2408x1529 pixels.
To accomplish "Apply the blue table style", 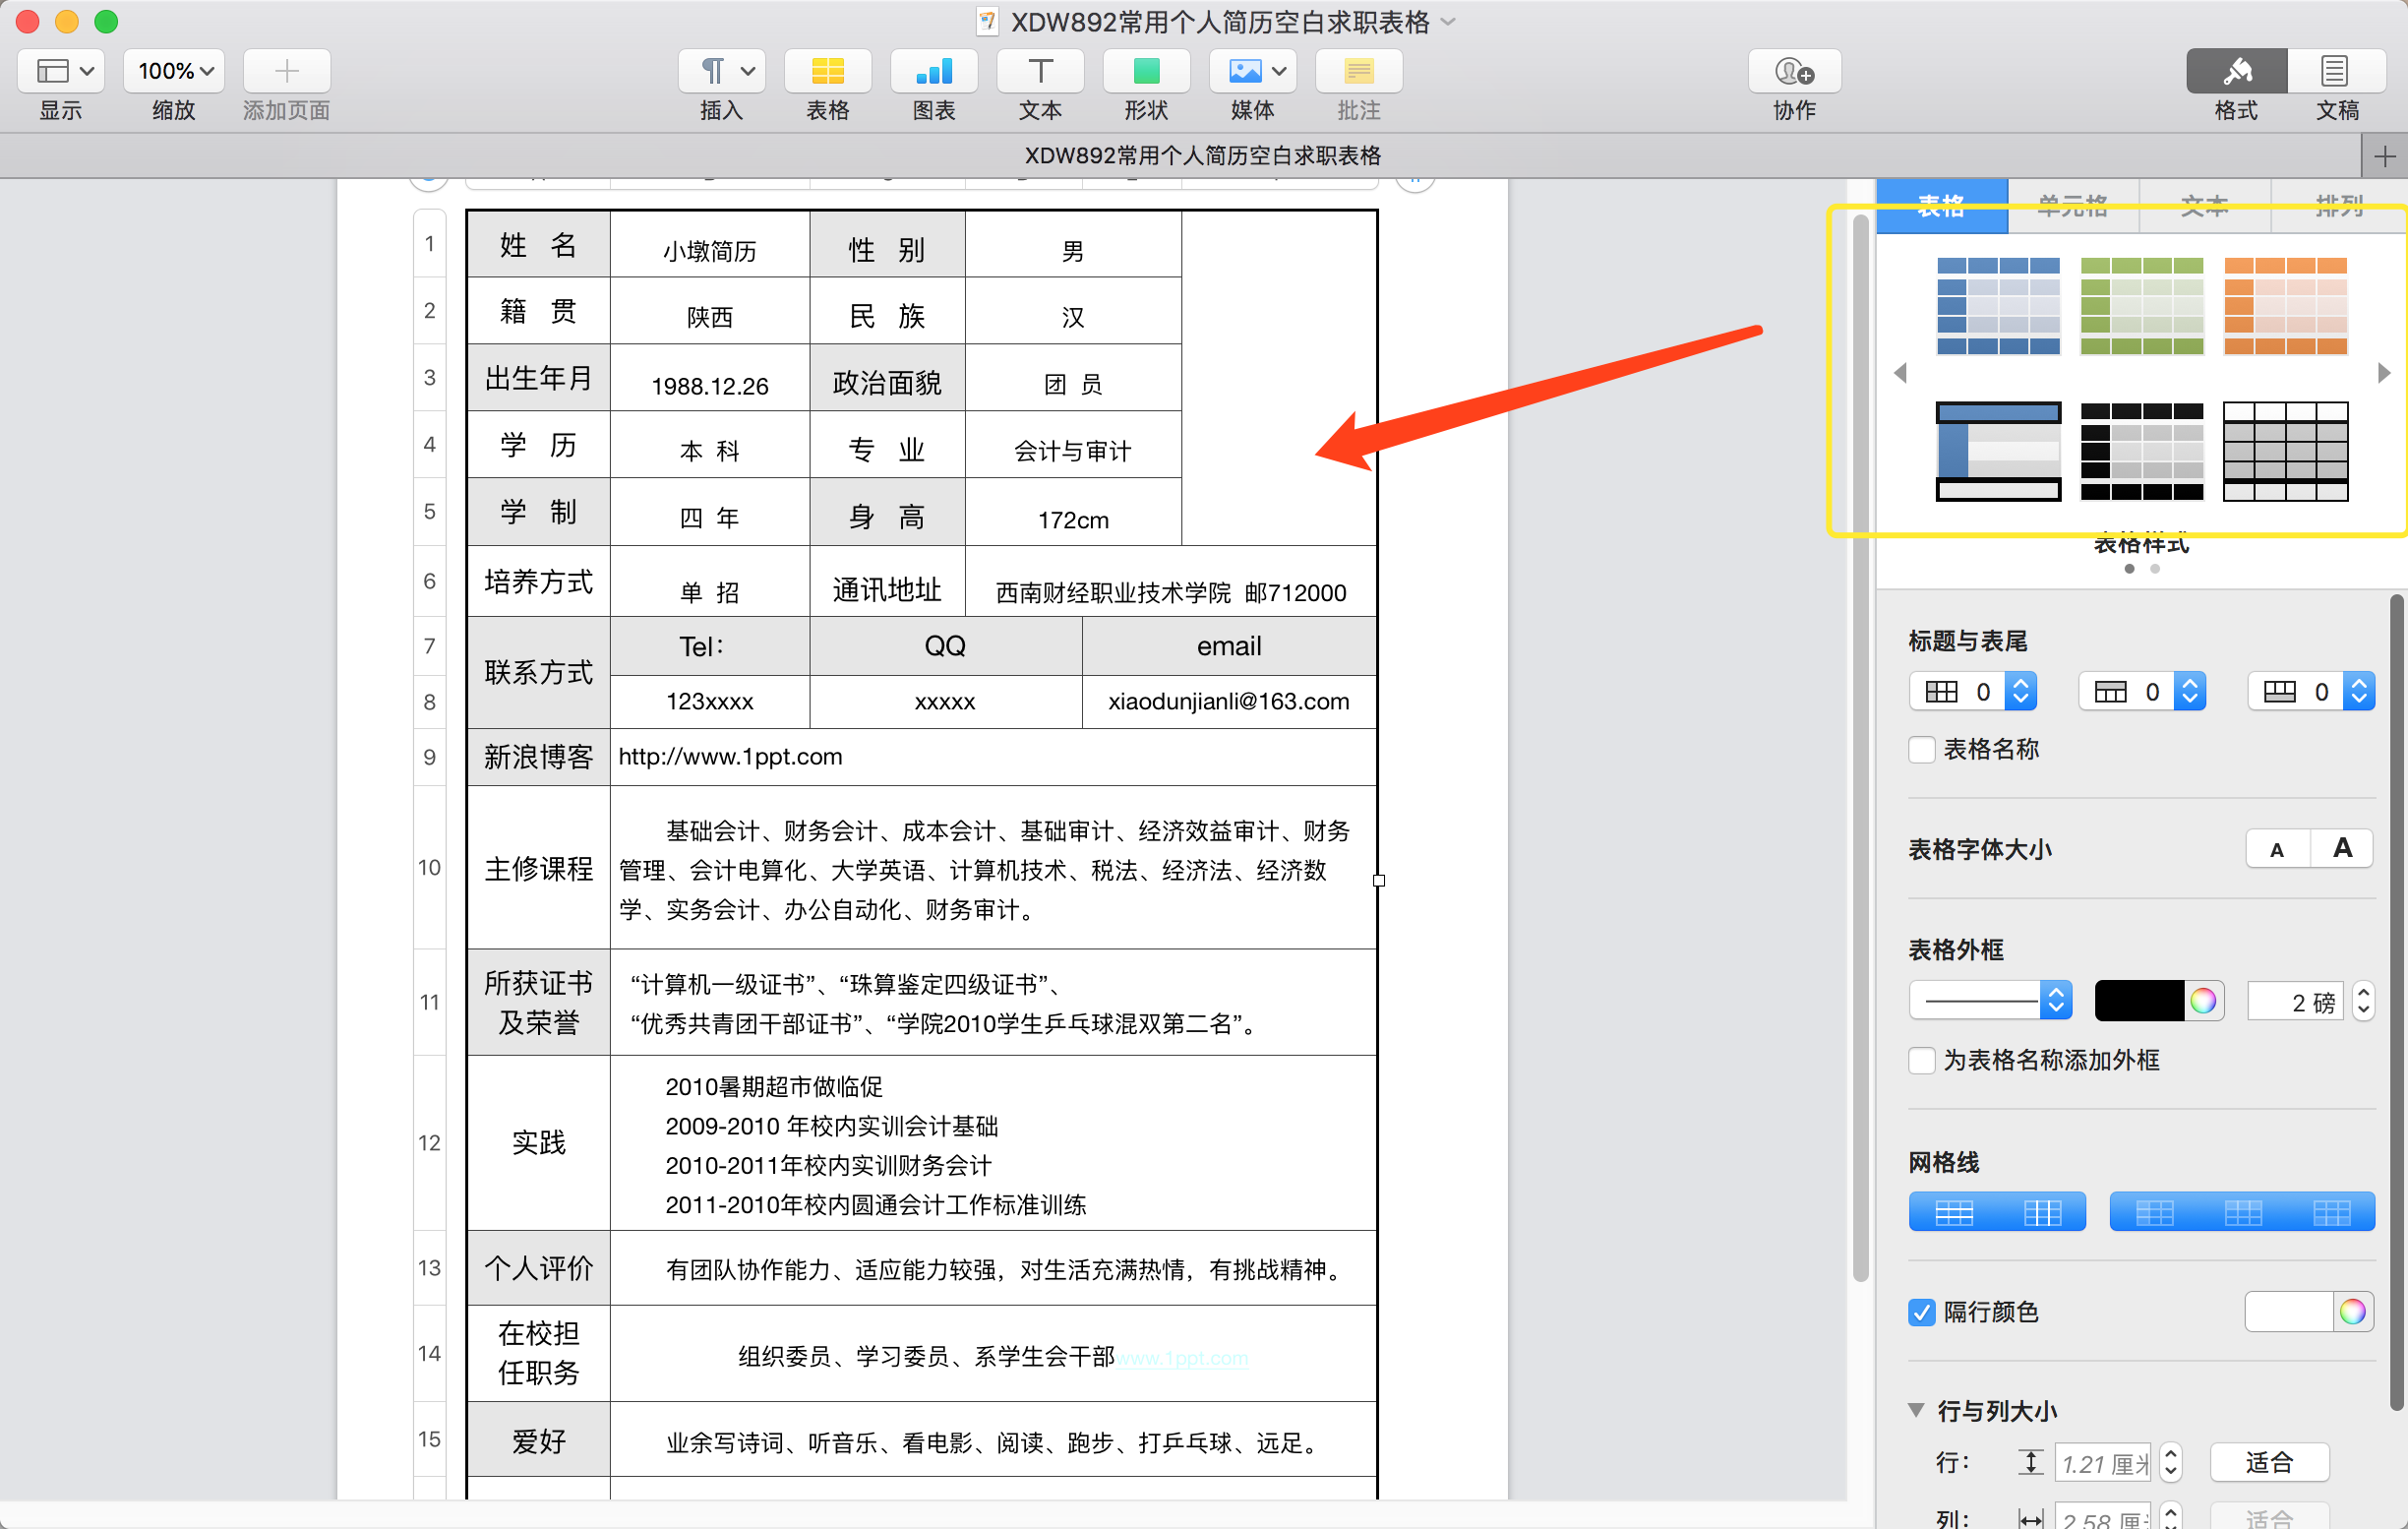I will (1998, 306).
